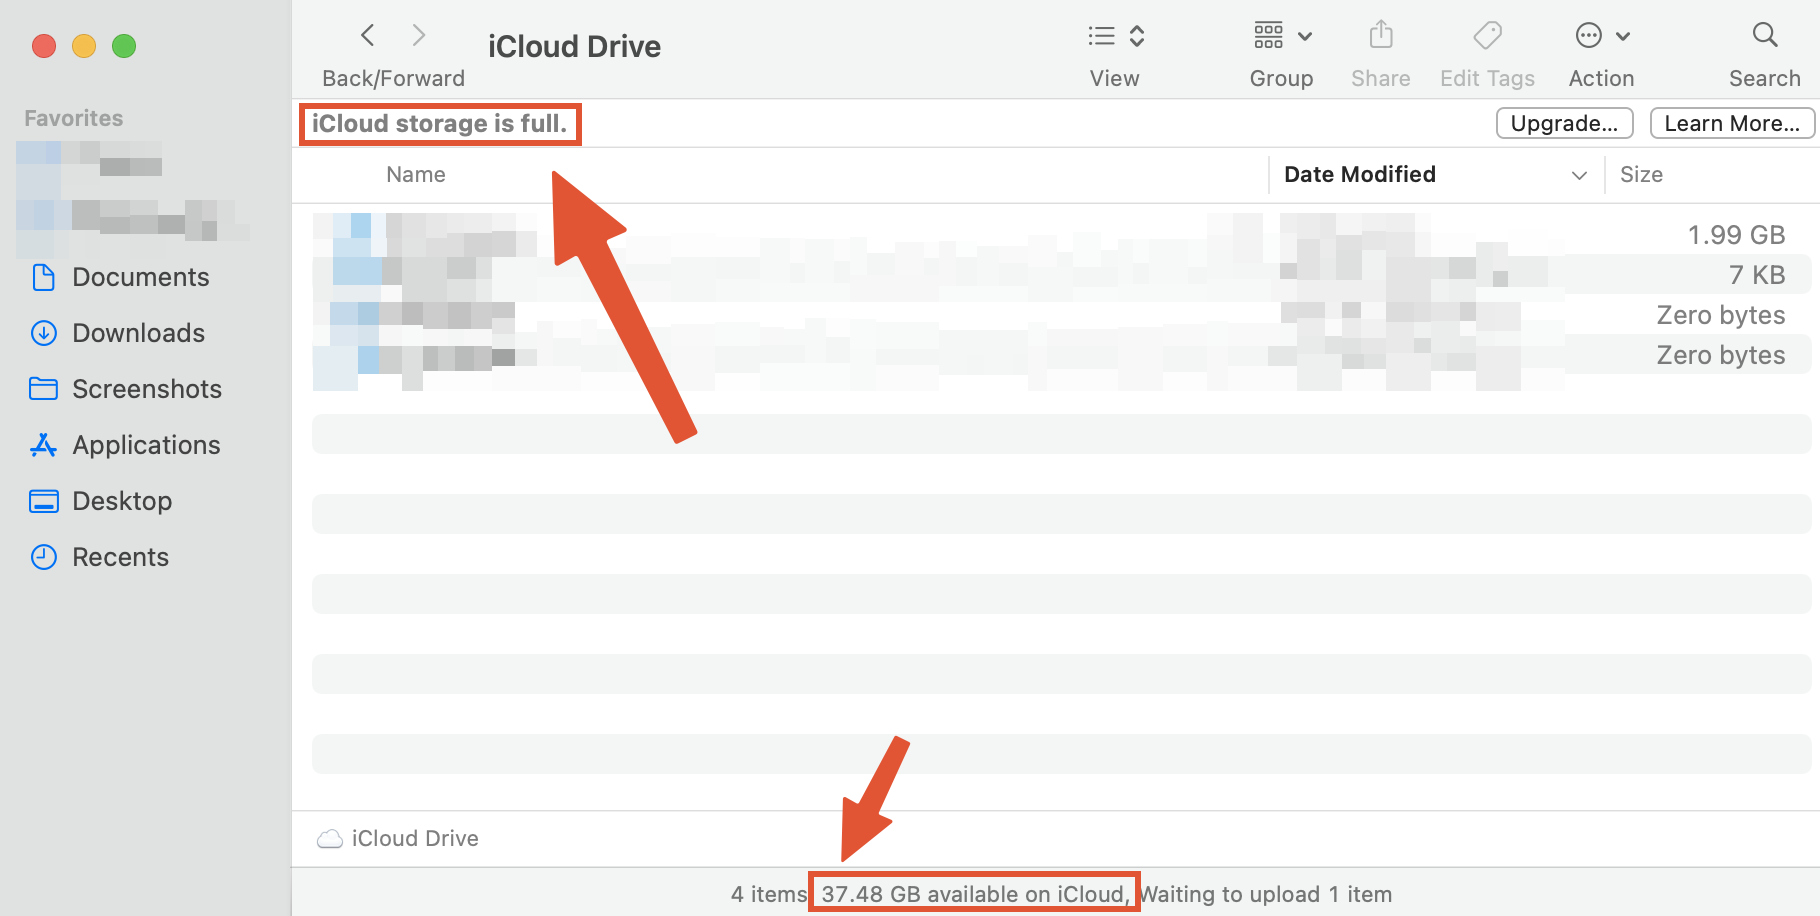This screenshot has width=1820, height=916.
Task: Click the Downloads arrow icon
Action: 44,333
